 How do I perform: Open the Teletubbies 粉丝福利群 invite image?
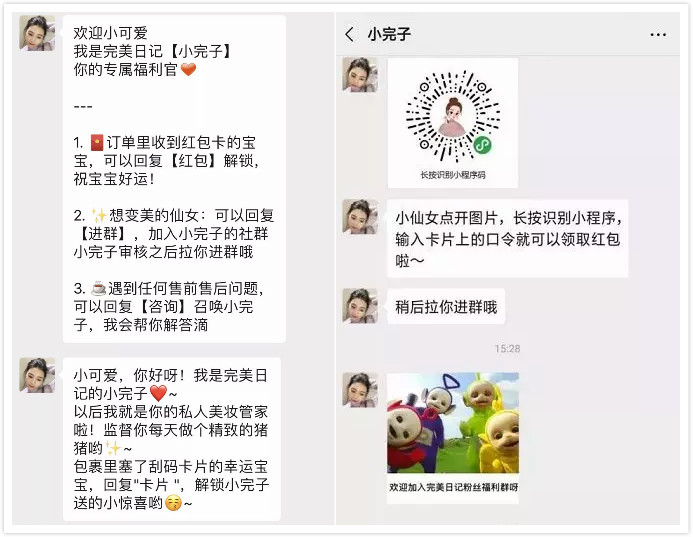tap(453, 438)
